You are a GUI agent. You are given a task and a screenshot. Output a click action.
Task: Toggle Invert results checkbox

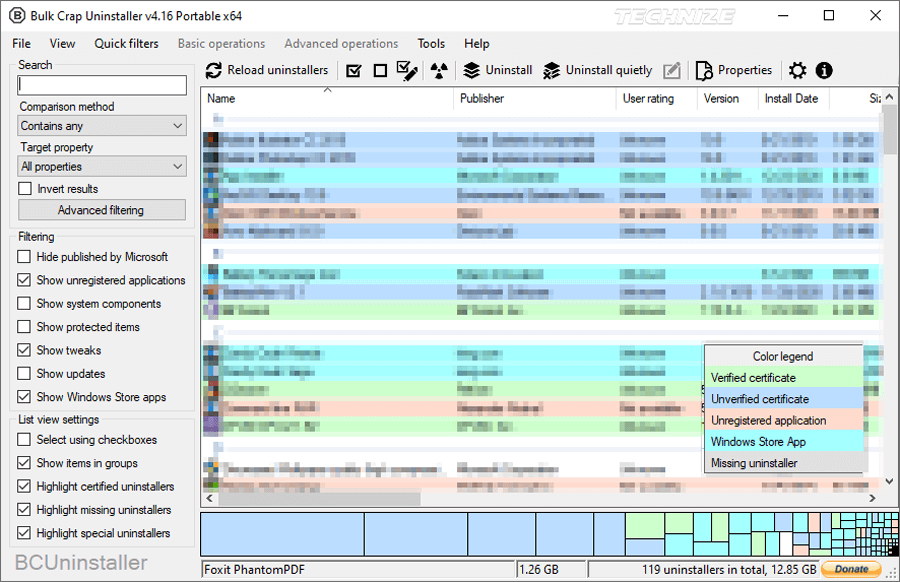[25, 189]
